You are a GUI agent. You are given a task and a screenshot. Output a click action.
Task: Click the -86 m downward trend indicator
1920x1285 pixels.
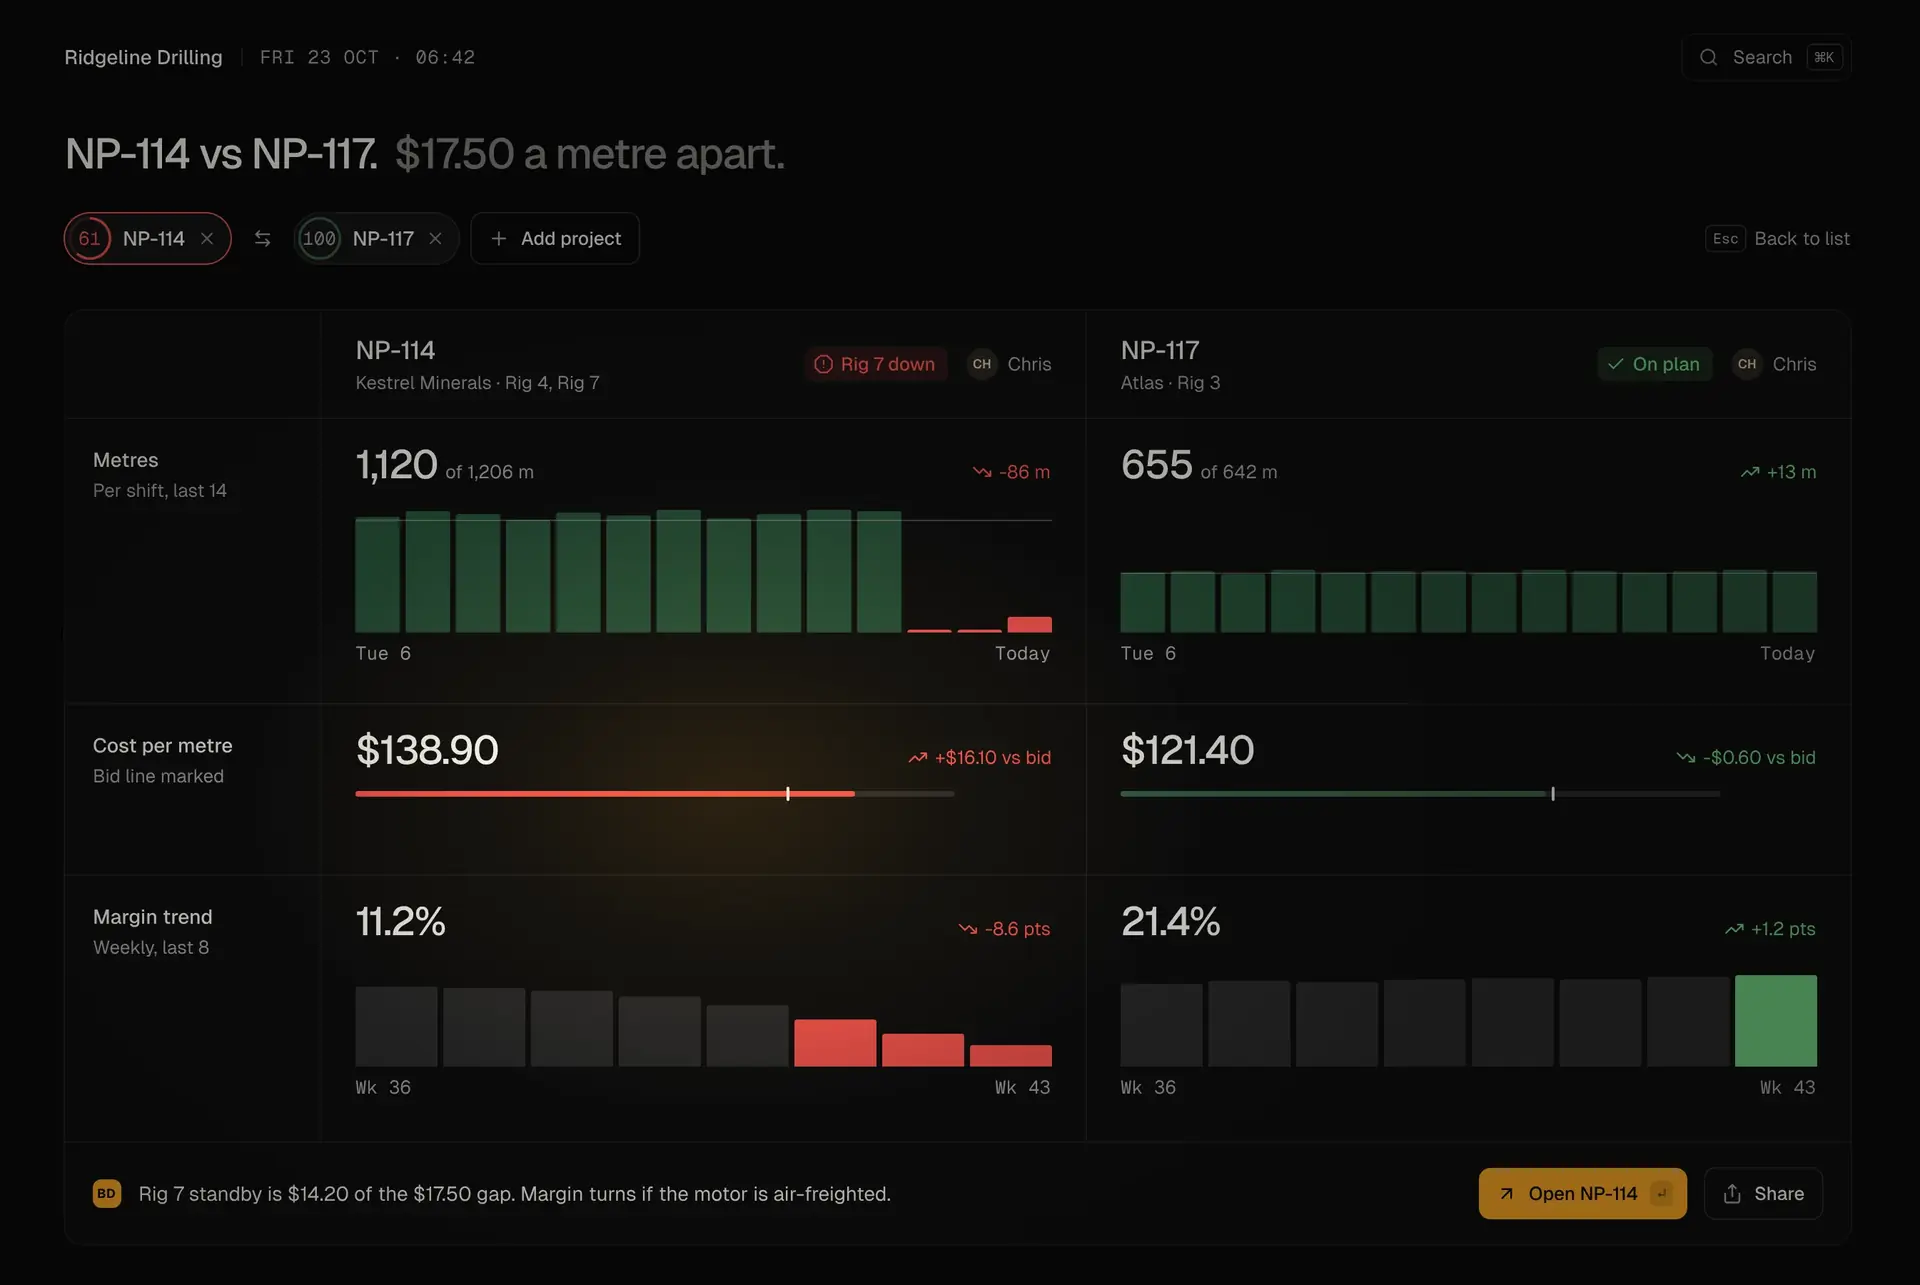(x=1011, y=472)
